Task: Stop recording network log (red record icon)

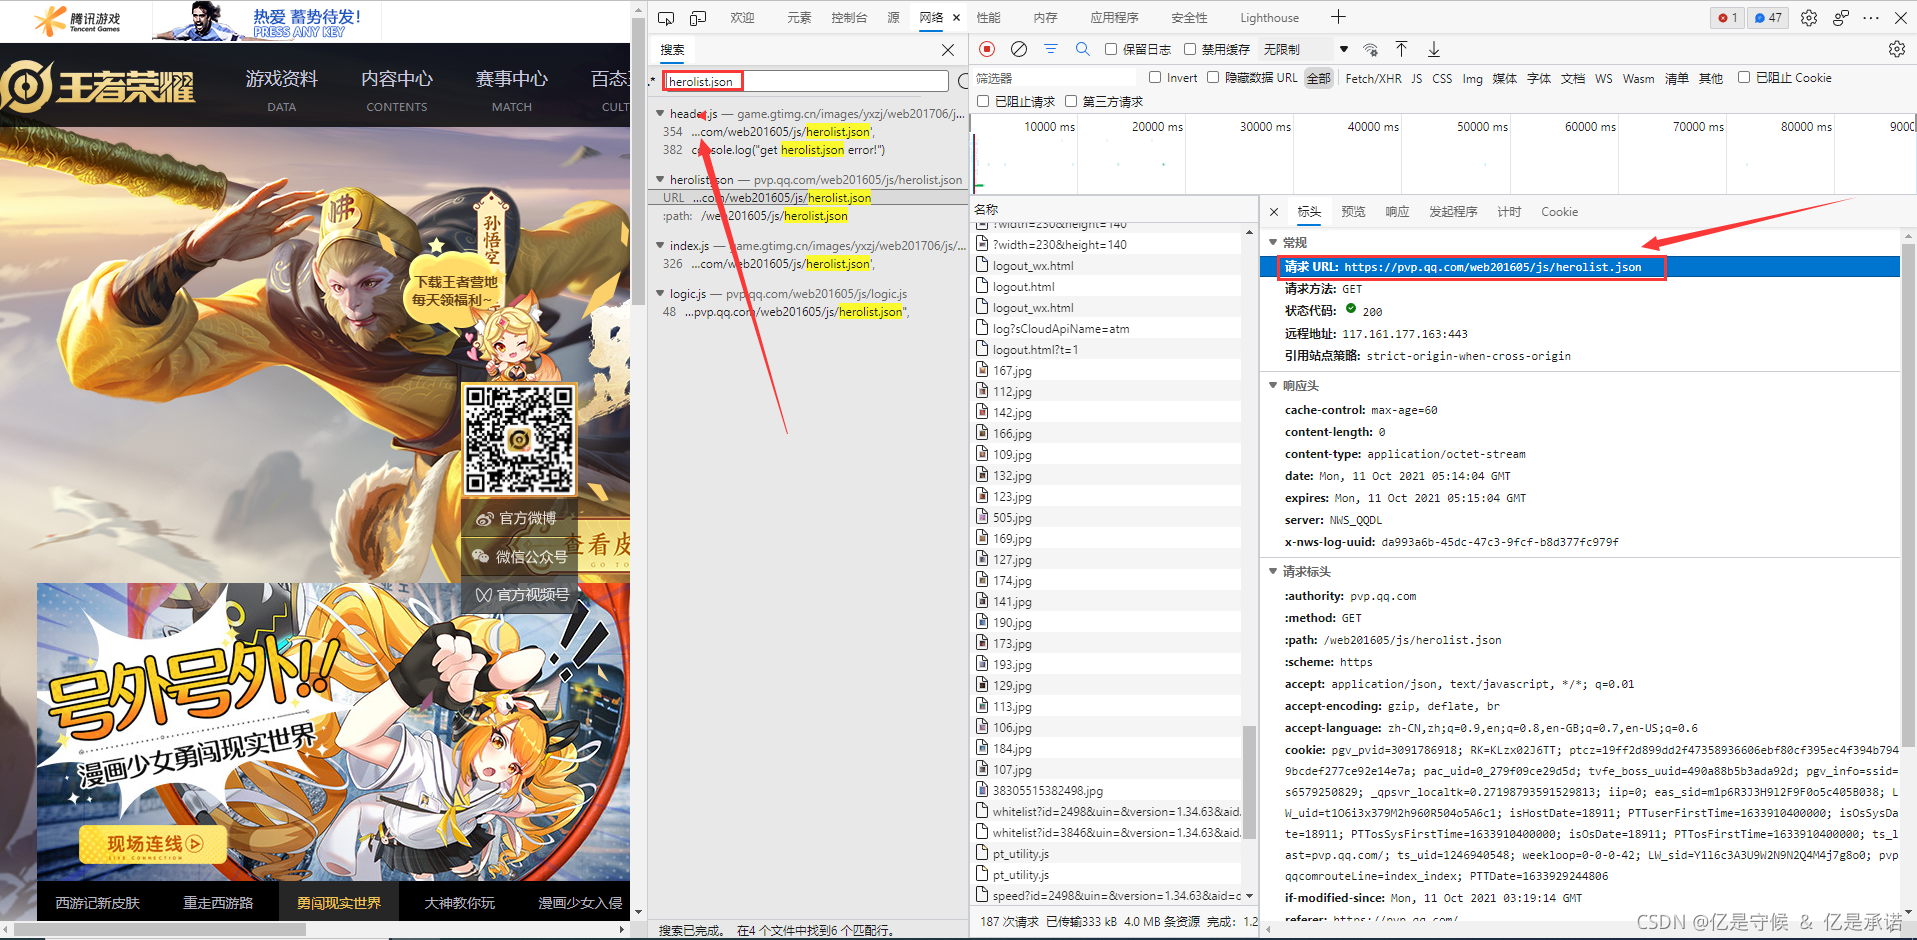Action: coord(987,49)
